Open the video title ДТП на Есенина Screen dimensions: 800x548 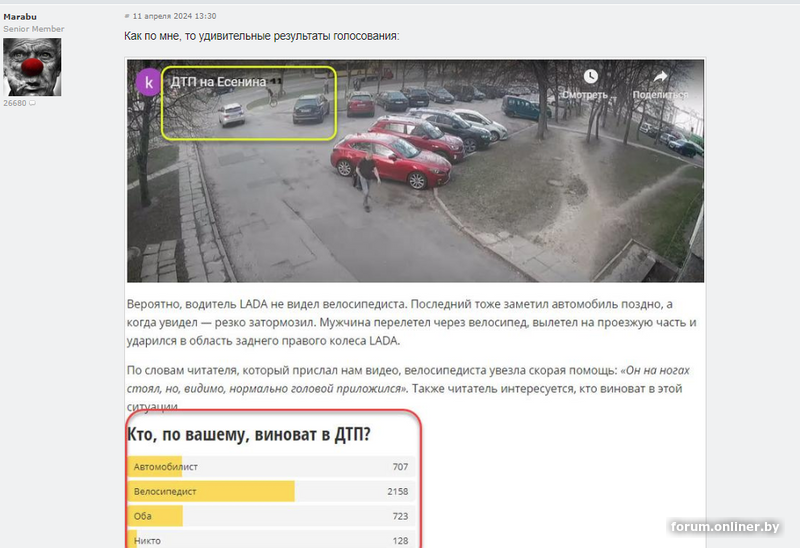218,82
